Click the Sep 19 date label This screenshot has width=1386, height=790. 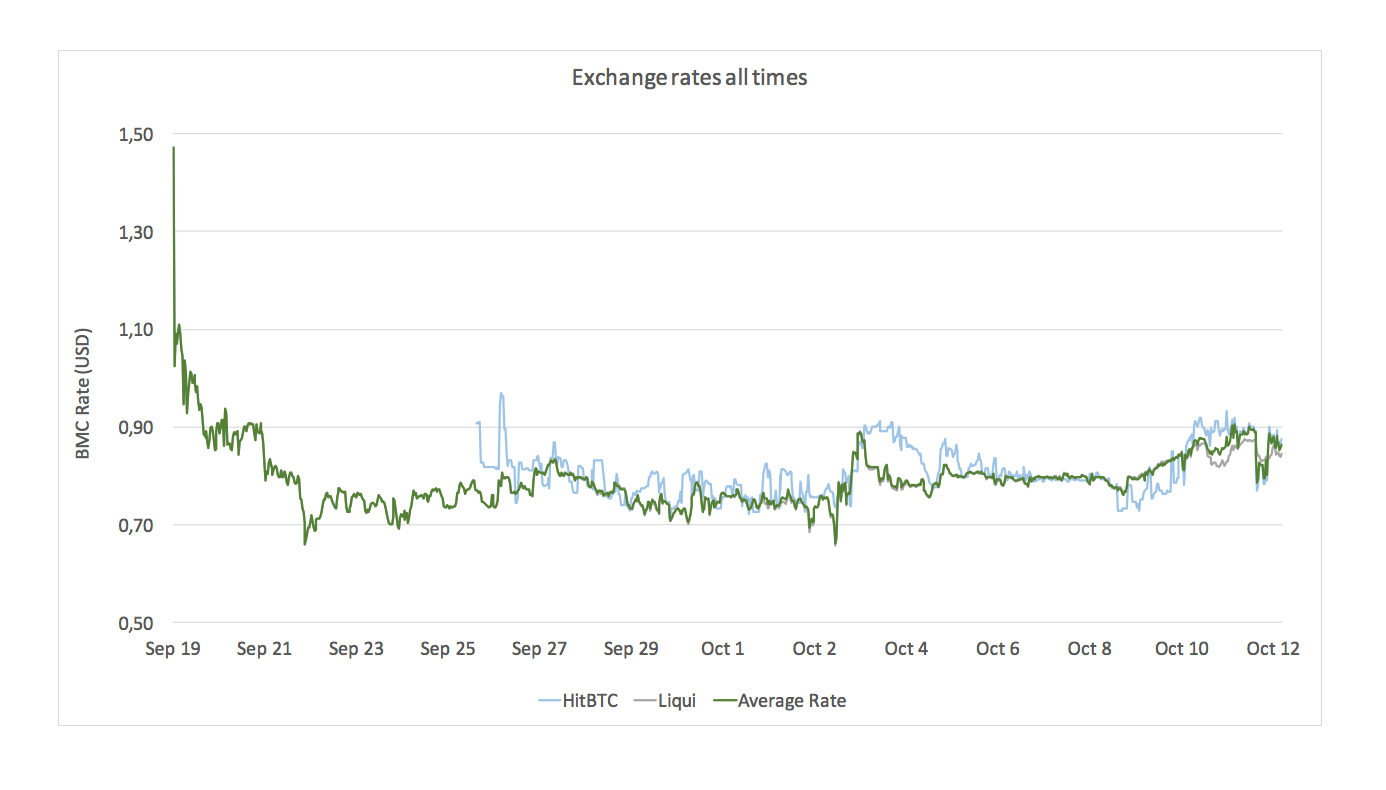point(173,649)
